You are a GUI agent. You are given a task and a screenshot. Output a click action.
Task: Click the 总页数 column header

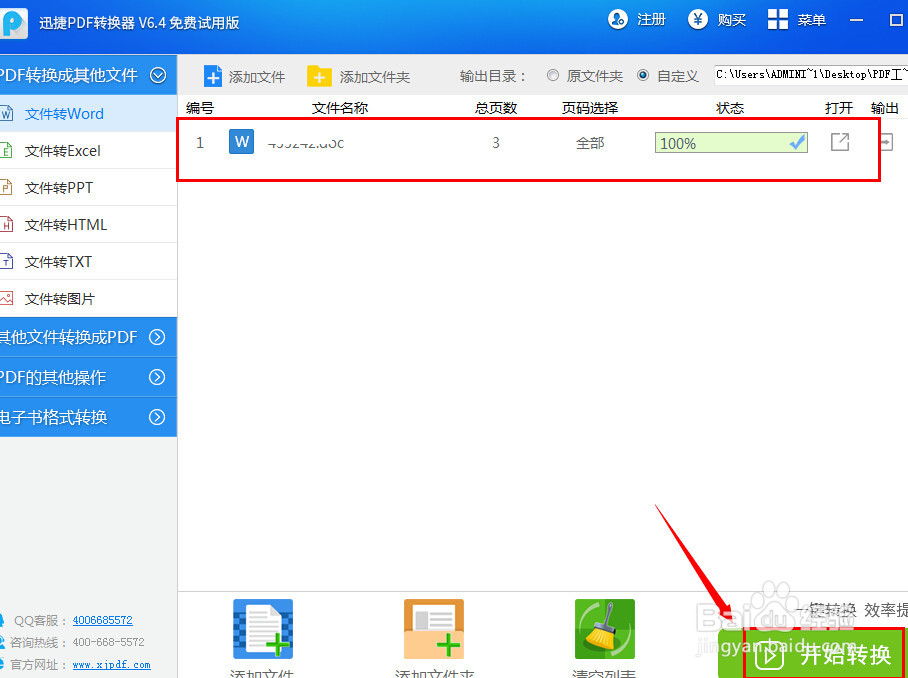click(496, 108)
